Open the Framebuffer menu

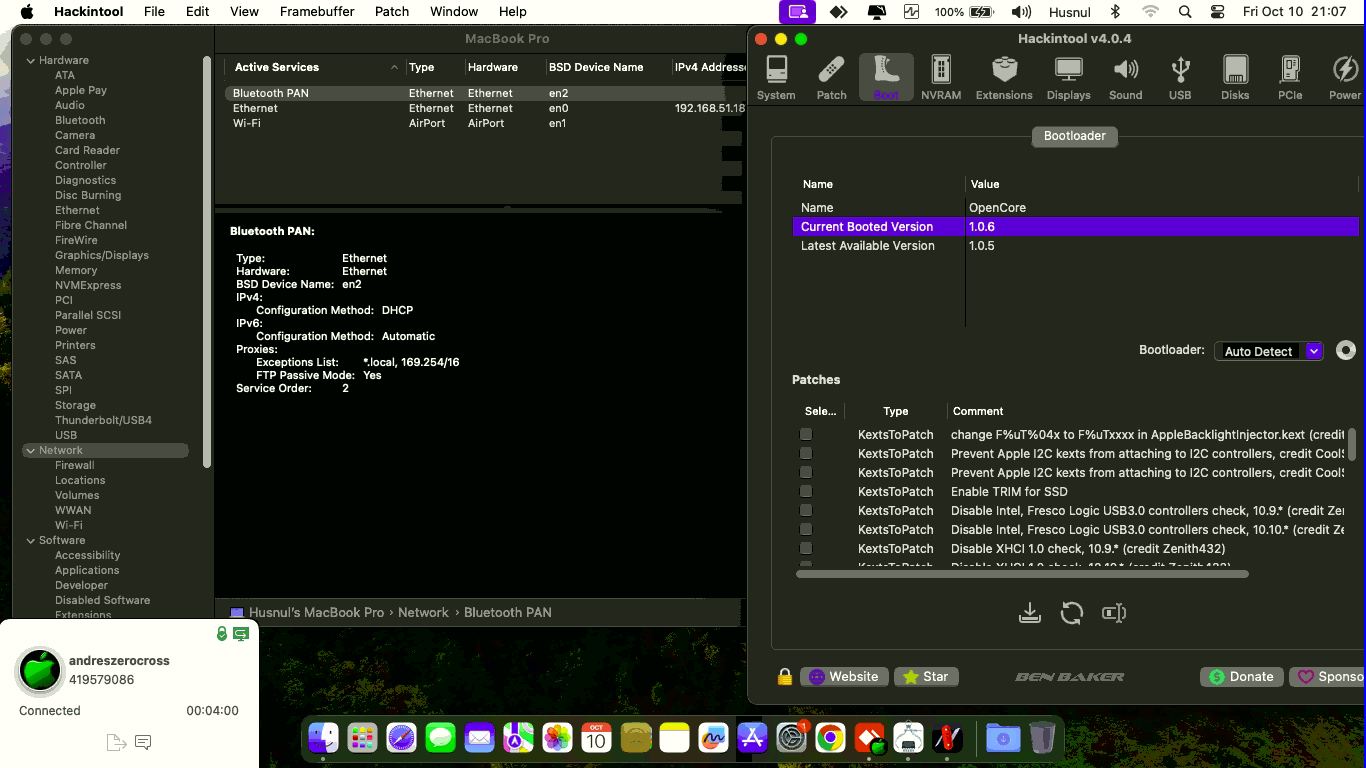(317, 12)
